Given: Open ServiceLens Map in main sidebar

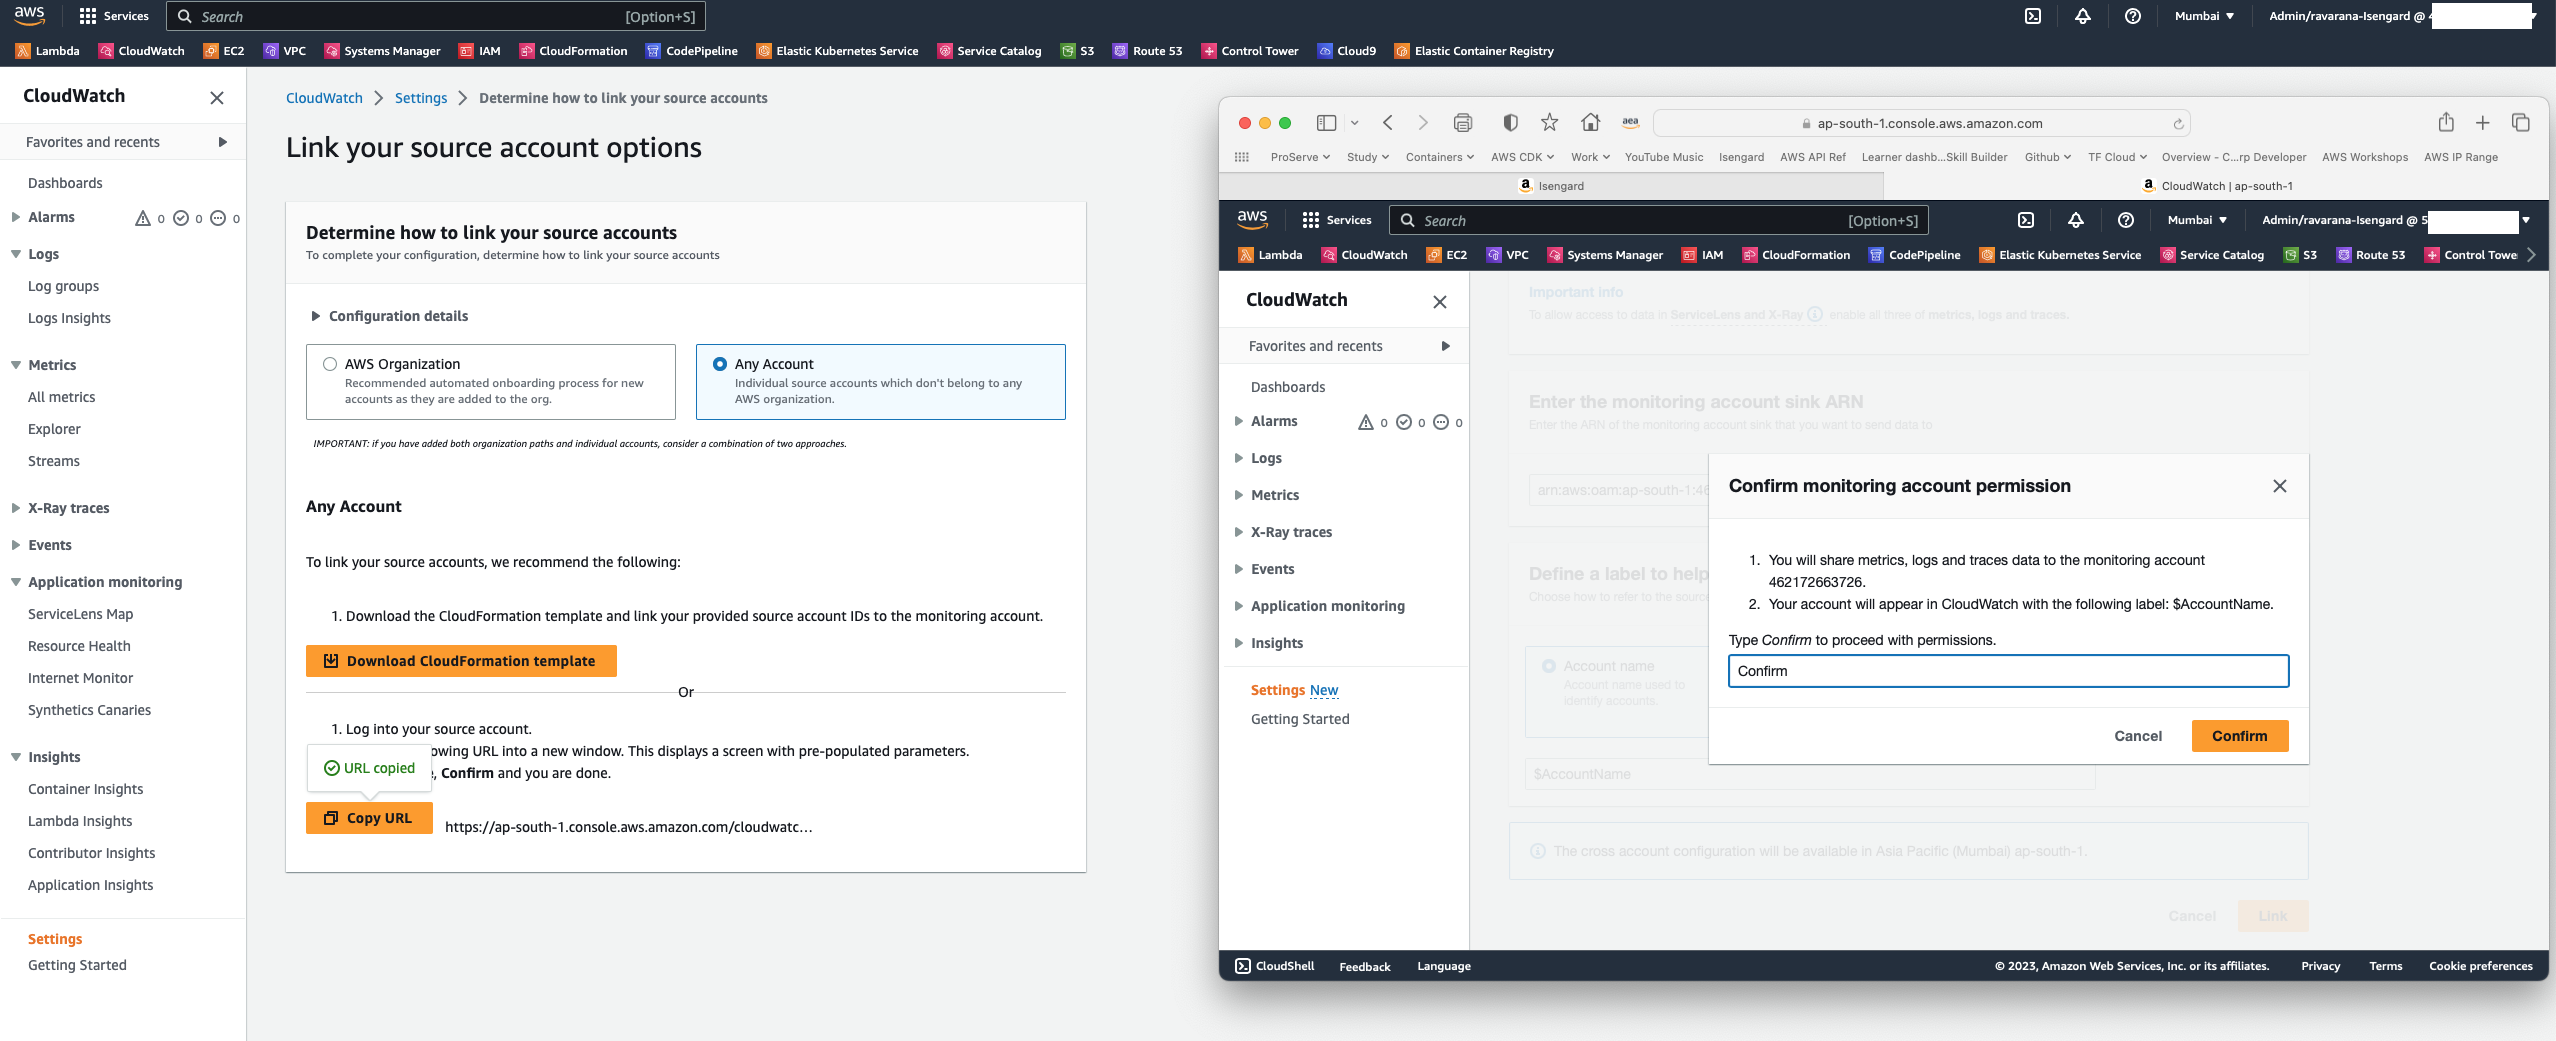Looking at the screenshot, I should [x=81, y=614].
